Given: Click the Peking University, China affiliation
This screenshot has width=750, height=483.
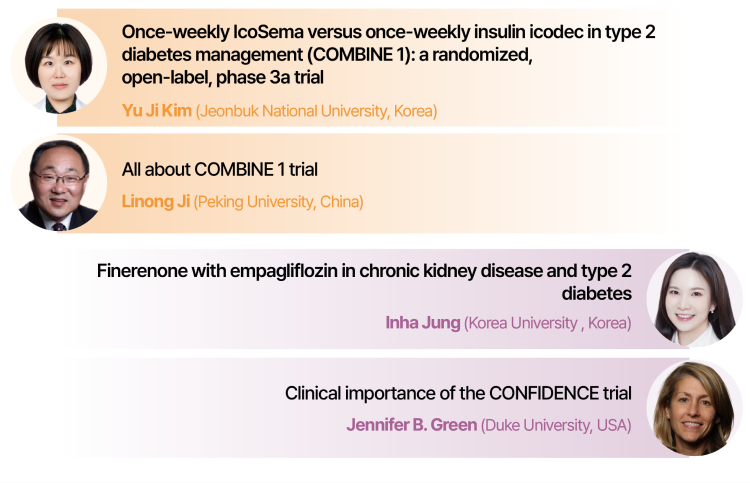Looking at the screenshot, I should pyautogui.click(x=279, y=201).
